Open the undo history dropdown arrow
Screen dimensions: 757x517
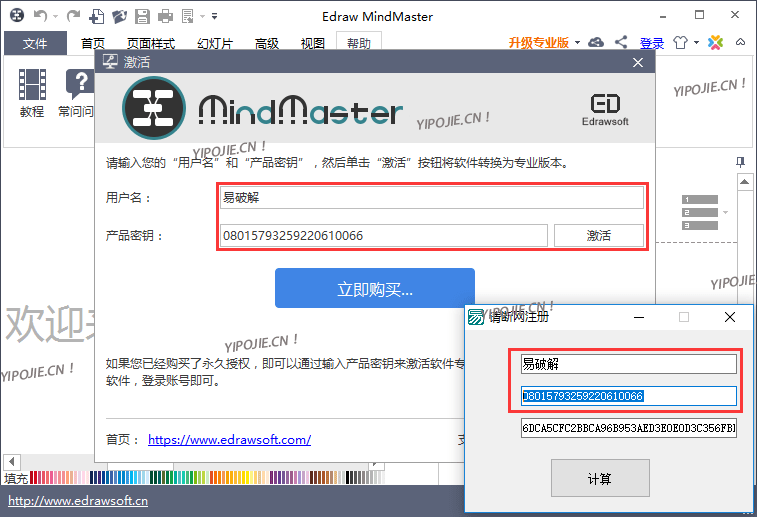(x=55, y=17)
